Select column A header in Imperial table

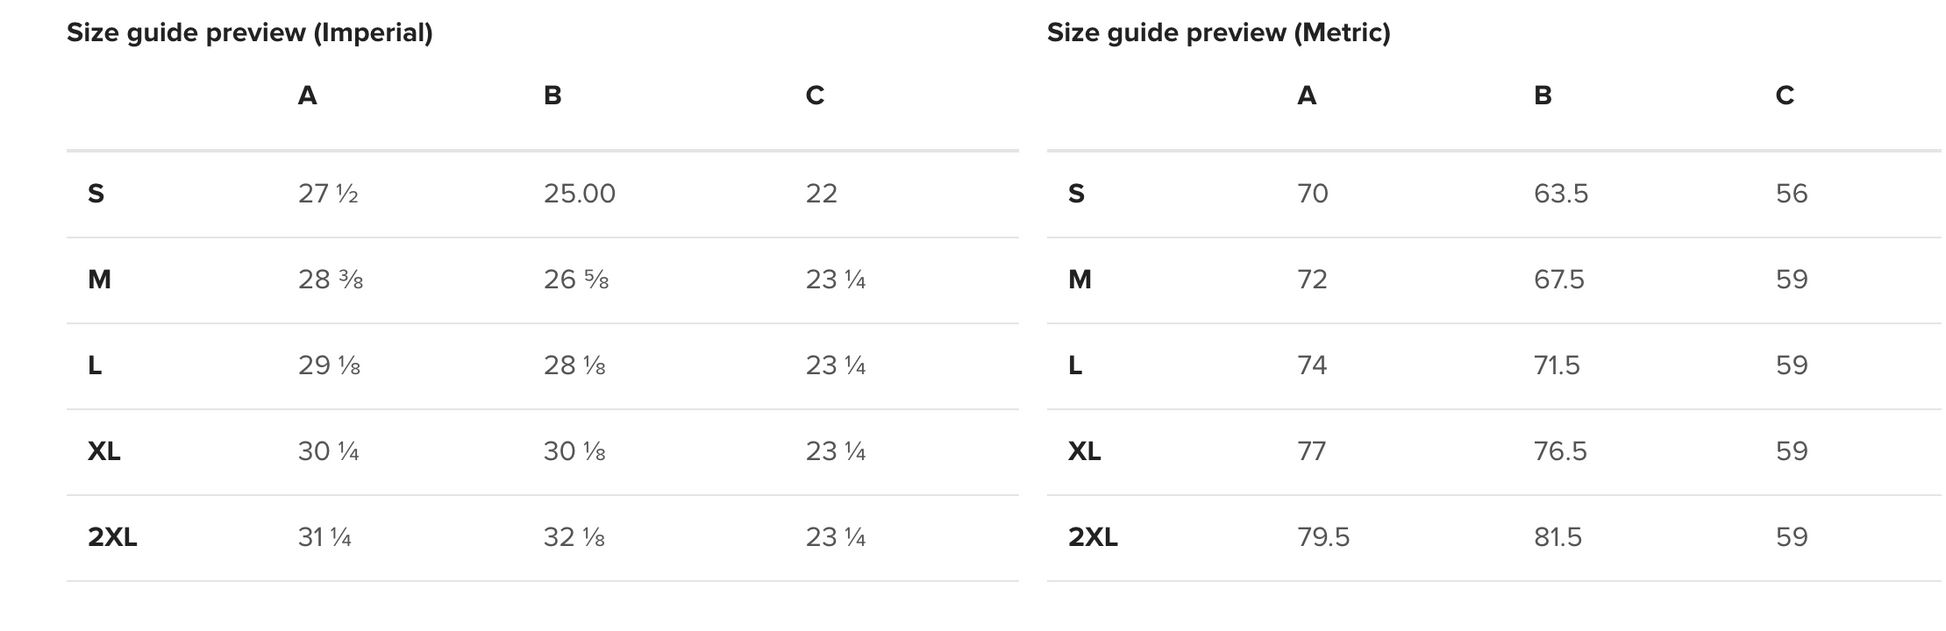(307, 96)
